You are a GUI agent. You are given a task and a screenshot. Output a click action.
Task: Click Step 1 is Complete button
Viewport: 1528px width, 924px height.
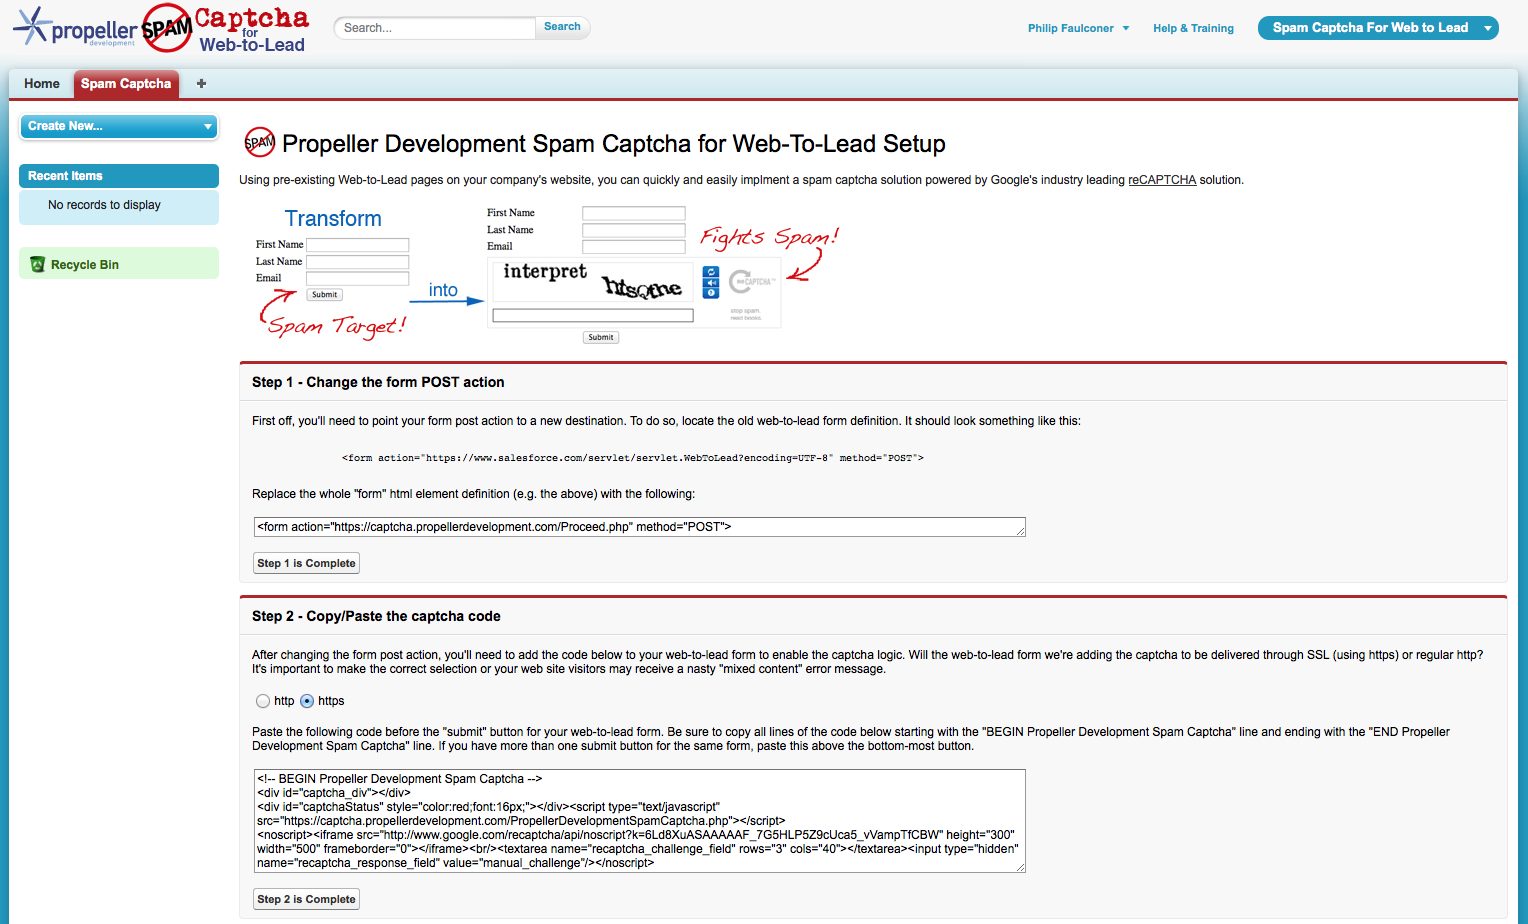[306, 563]
